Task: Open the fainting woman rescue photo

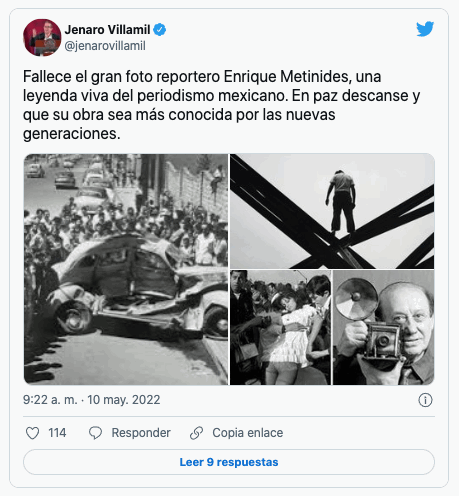Action: click(x=281, y=328)
